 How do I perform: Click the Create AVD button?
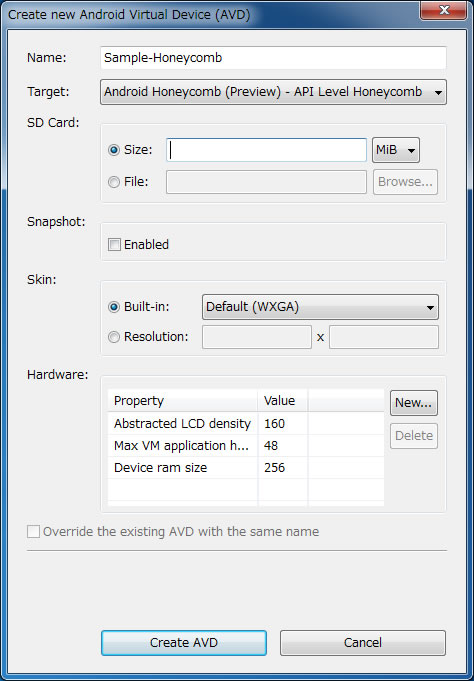pos(184,643)
